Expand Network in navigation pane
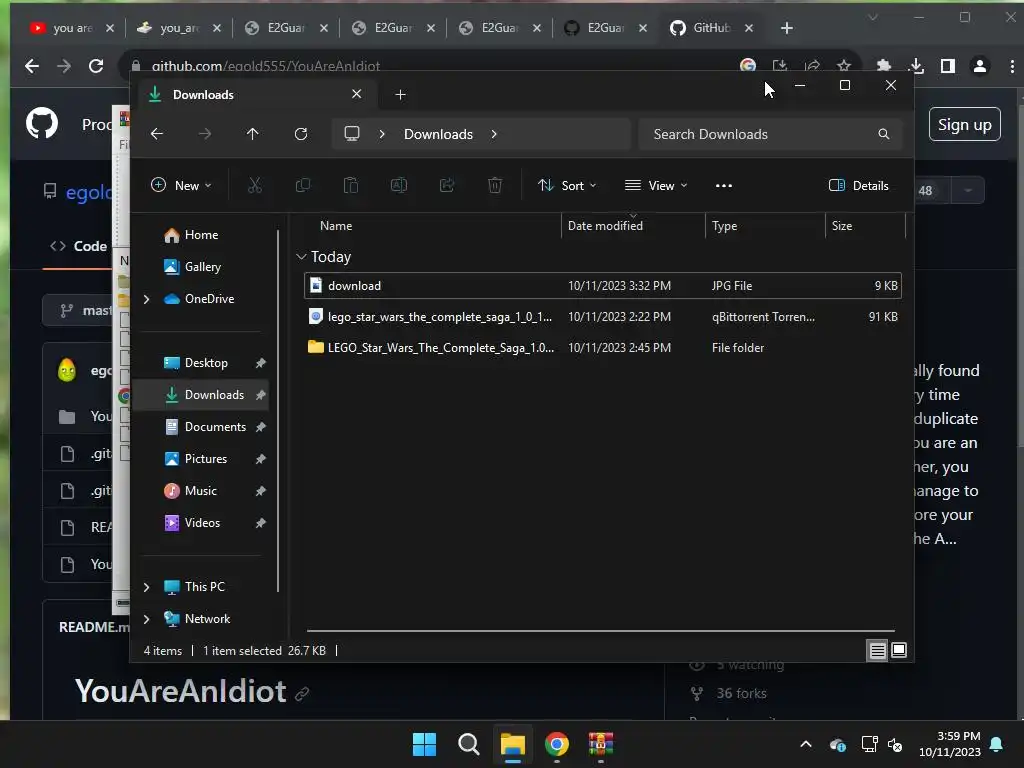 click(146, 619)
